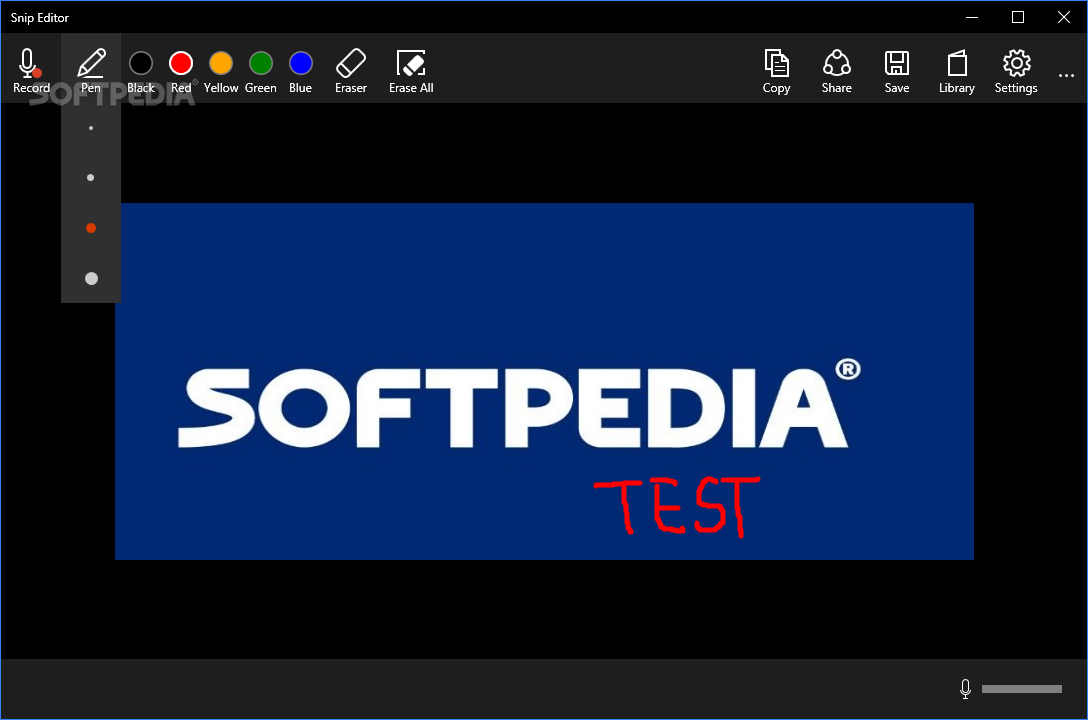
Task: Minimize the Snip Editor window
Action: coord(972,17)
